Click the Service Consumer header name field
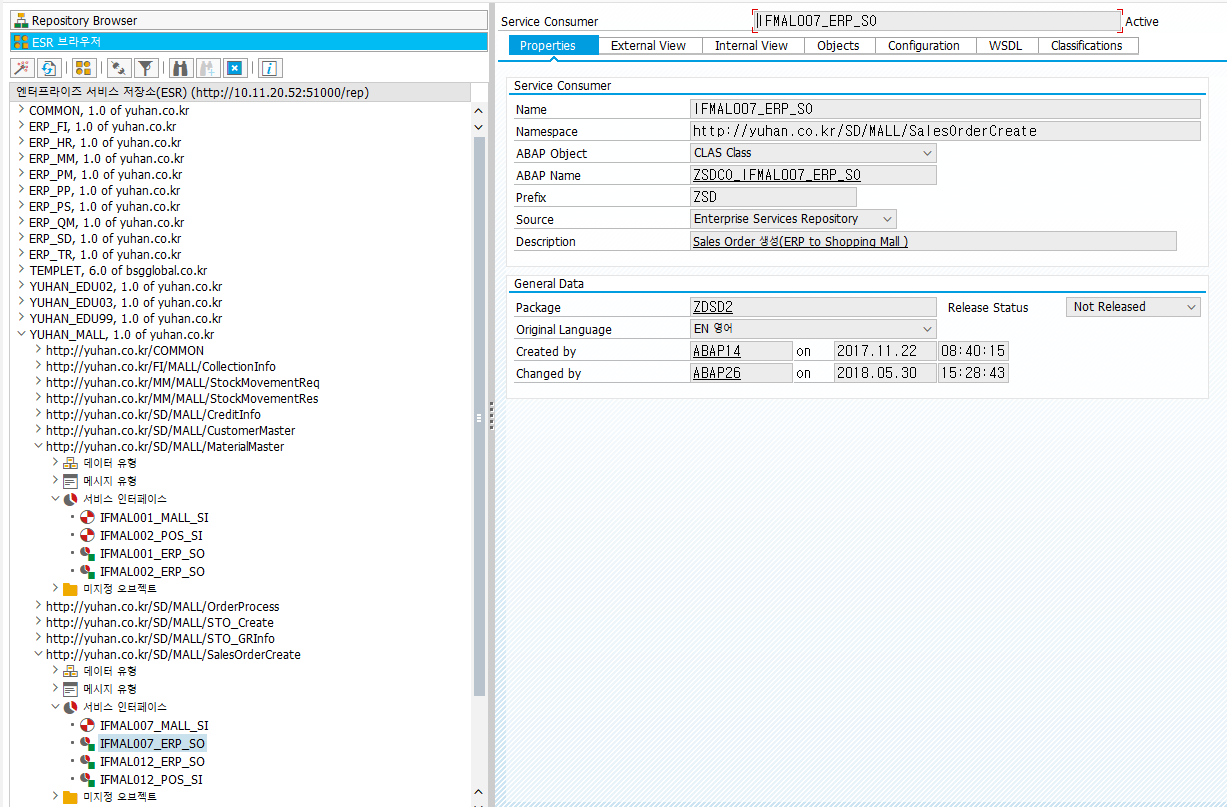The width and height of the screenshot is (1227, 807). 937,21
